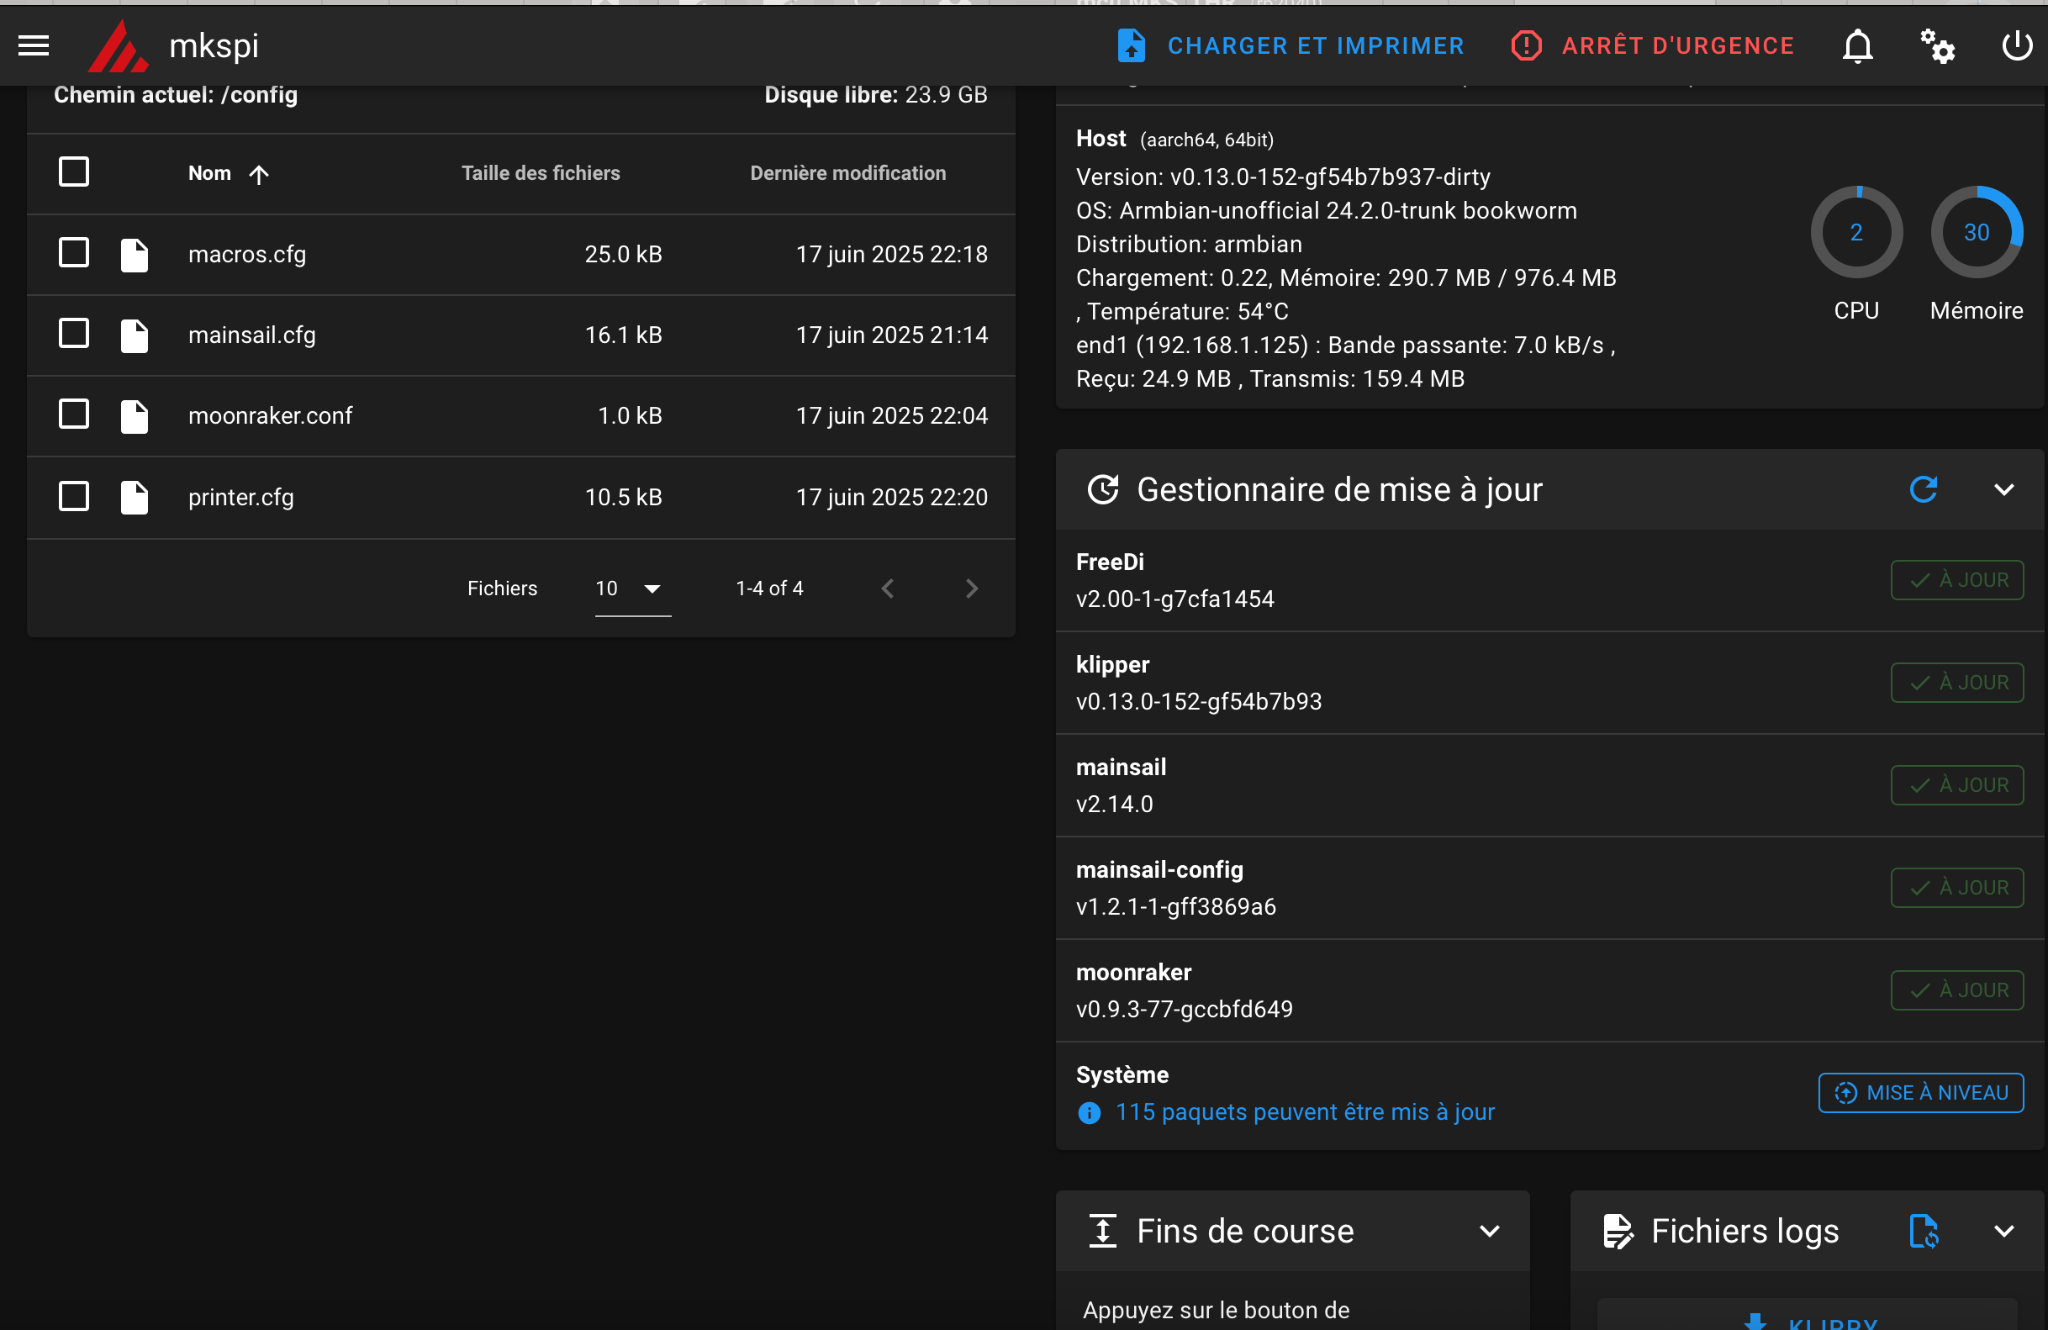Image resolution: width=2048 pixels, height=1330 pixels.
Task: Click the notifications bell icon
Action: pos(1857,46)
